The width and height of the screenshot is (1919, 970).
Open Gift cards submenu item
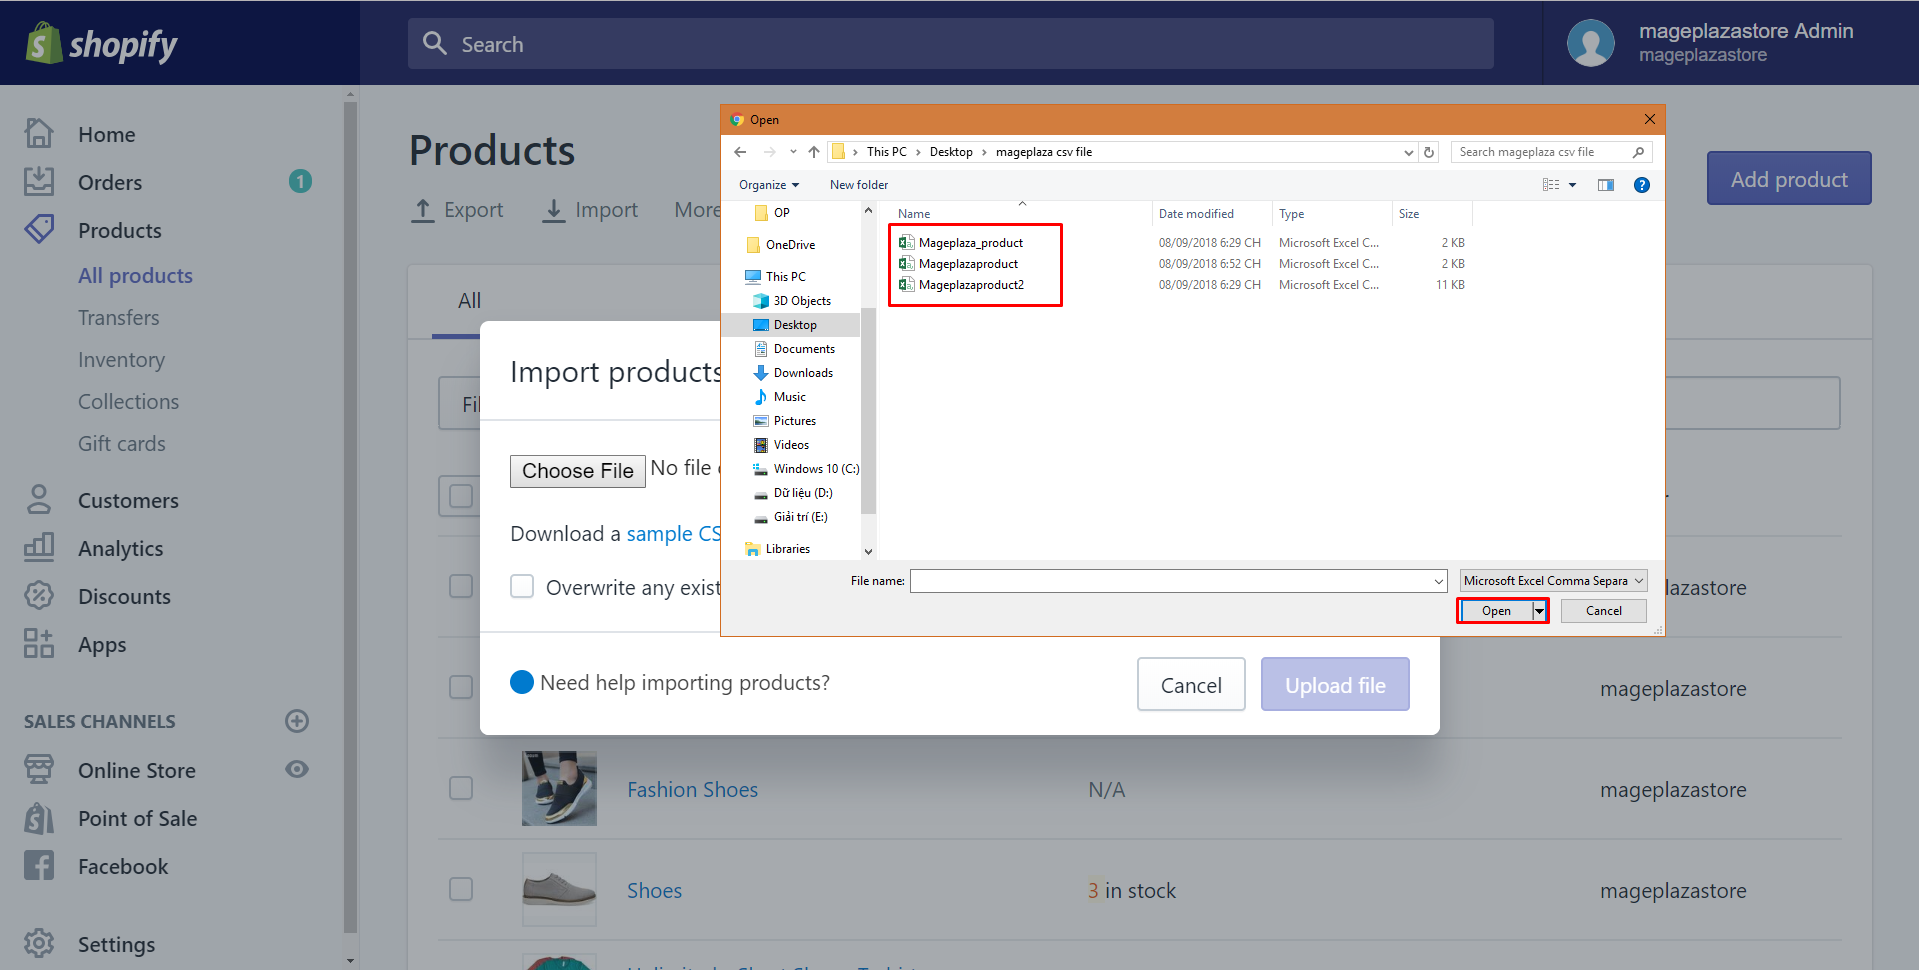(x=122, y=443)
